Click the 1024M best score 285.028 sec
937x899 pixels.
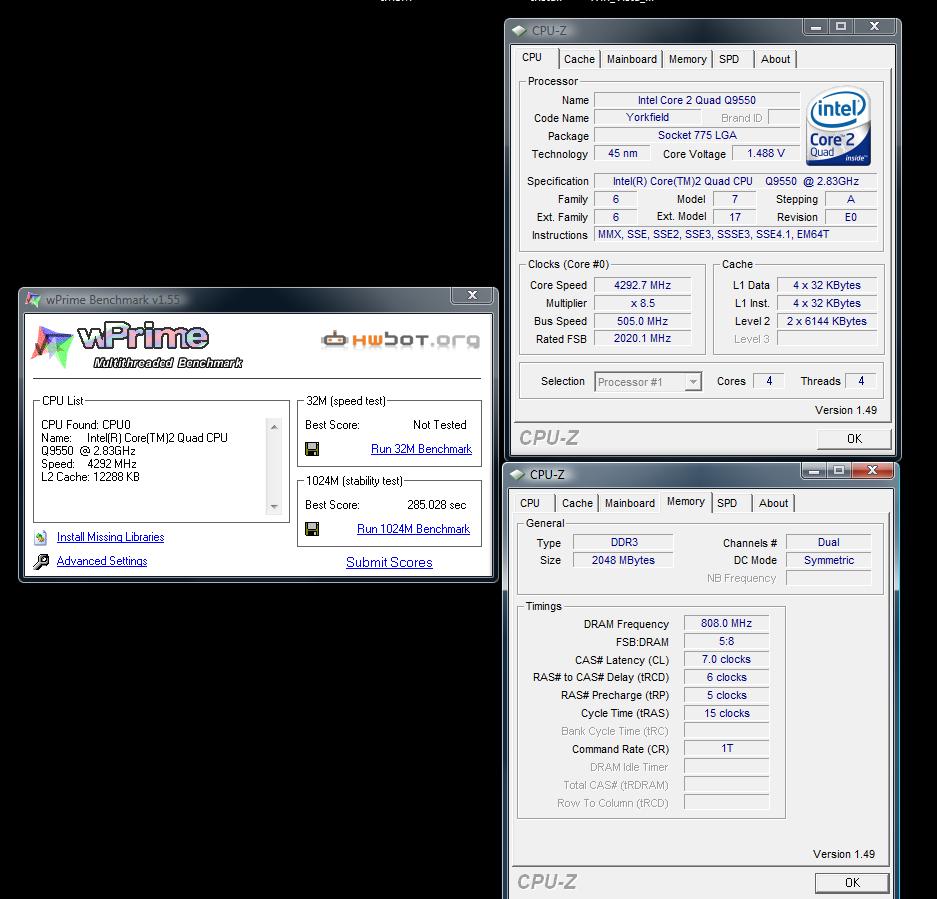pos(436,505)
